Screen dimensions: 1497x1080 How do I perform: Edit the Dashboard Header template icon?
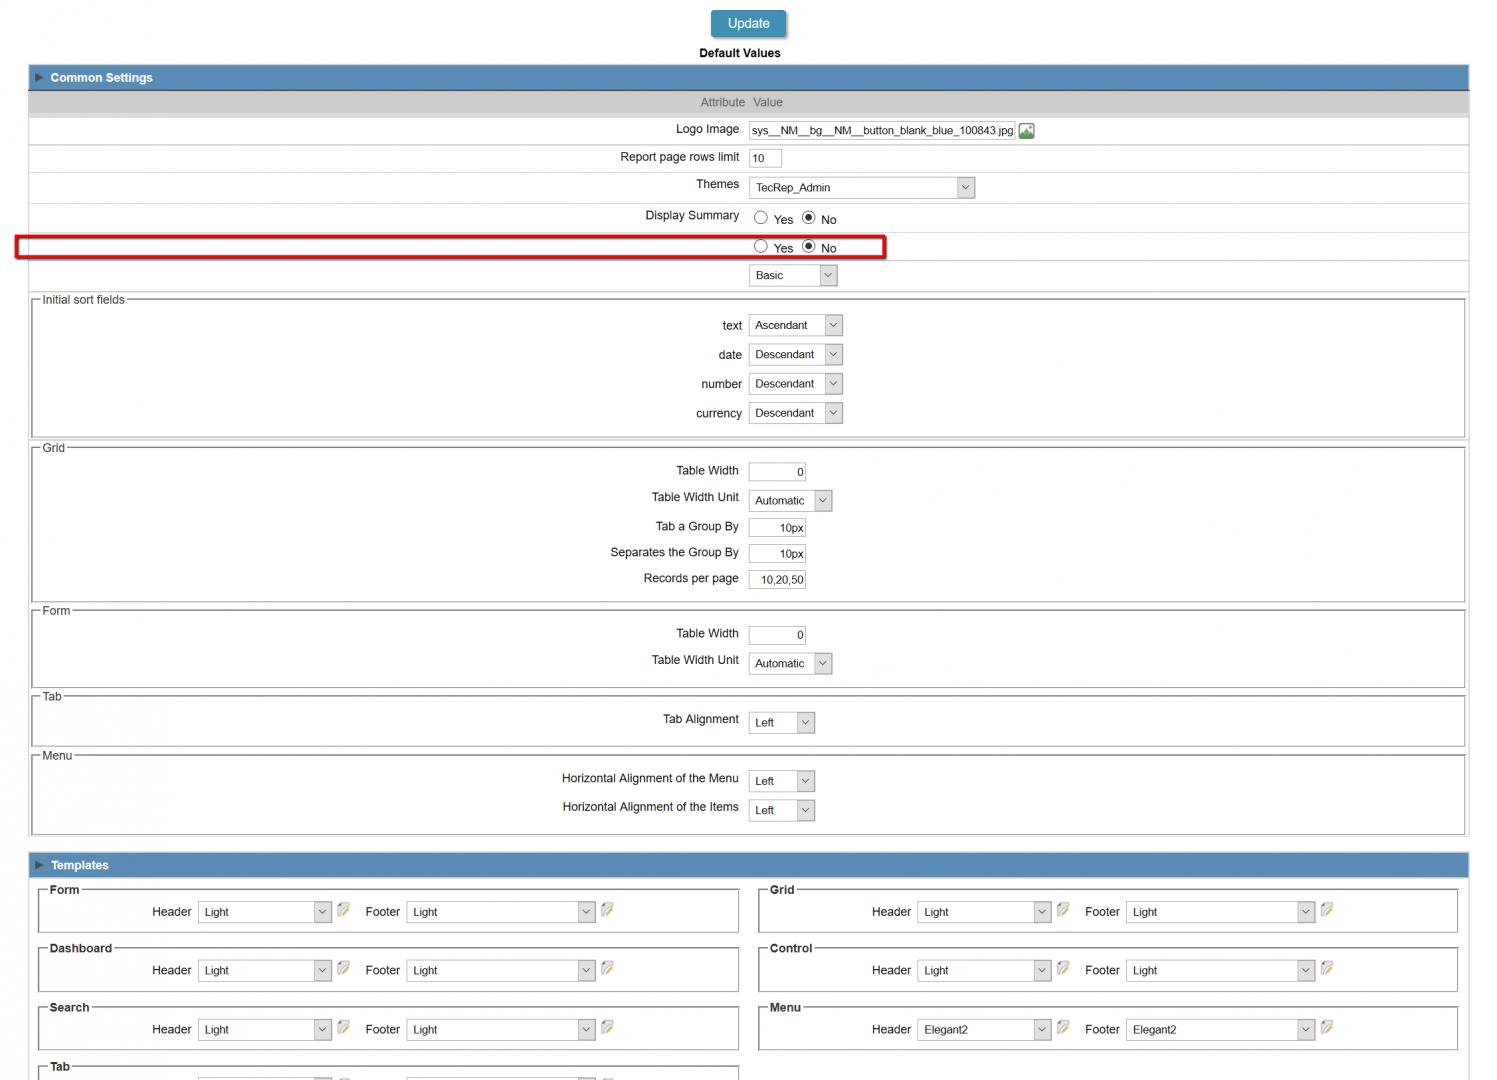(x=343, y=968)
